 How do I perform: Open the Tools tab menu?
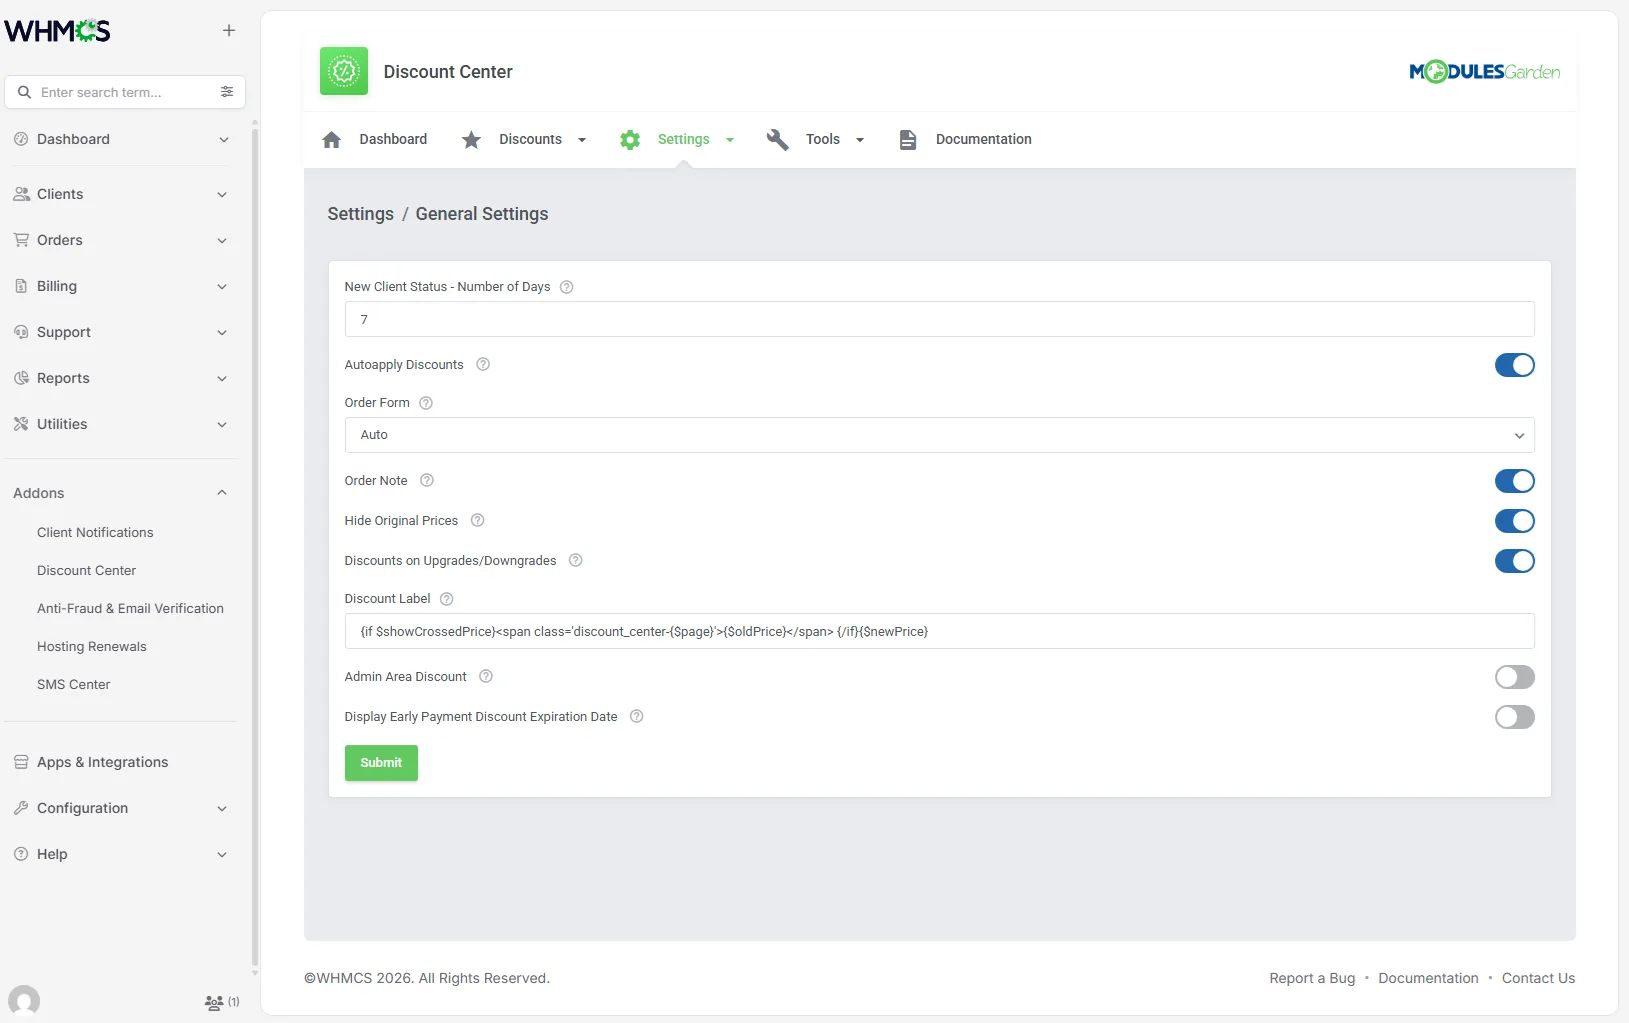(816, 139)
